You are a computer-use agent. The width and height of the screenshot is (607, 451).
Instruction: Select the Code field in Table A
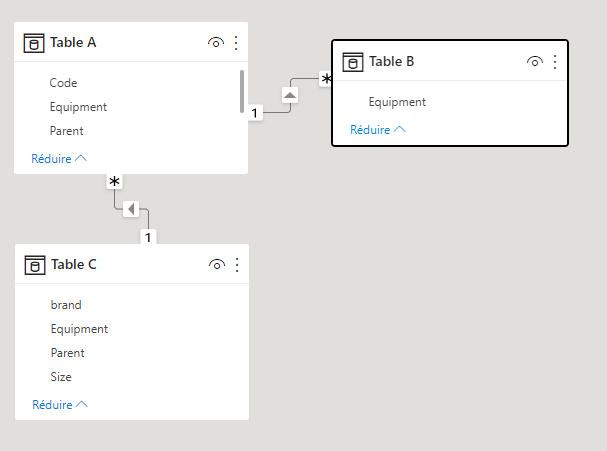63,83
